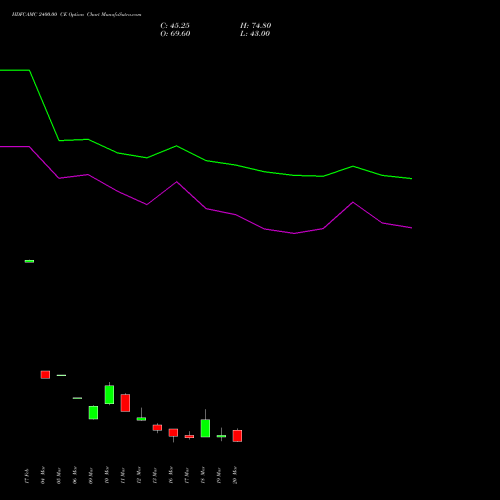This screenshot has height=500, width=500.
Task: Click the red candle above 04 Mar
Action: tap(45, 375)
